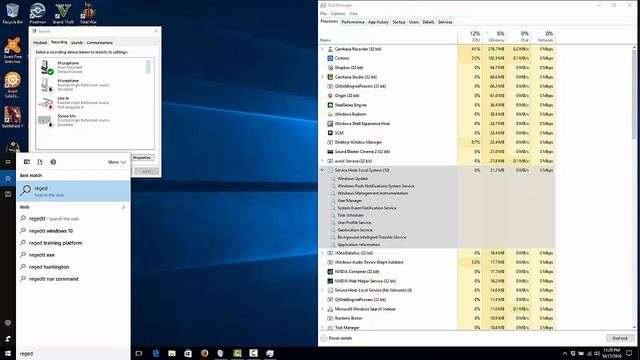Click the Sound Blaster Cinema 2 process icon

pyautogui.click(x=330, y=151)
